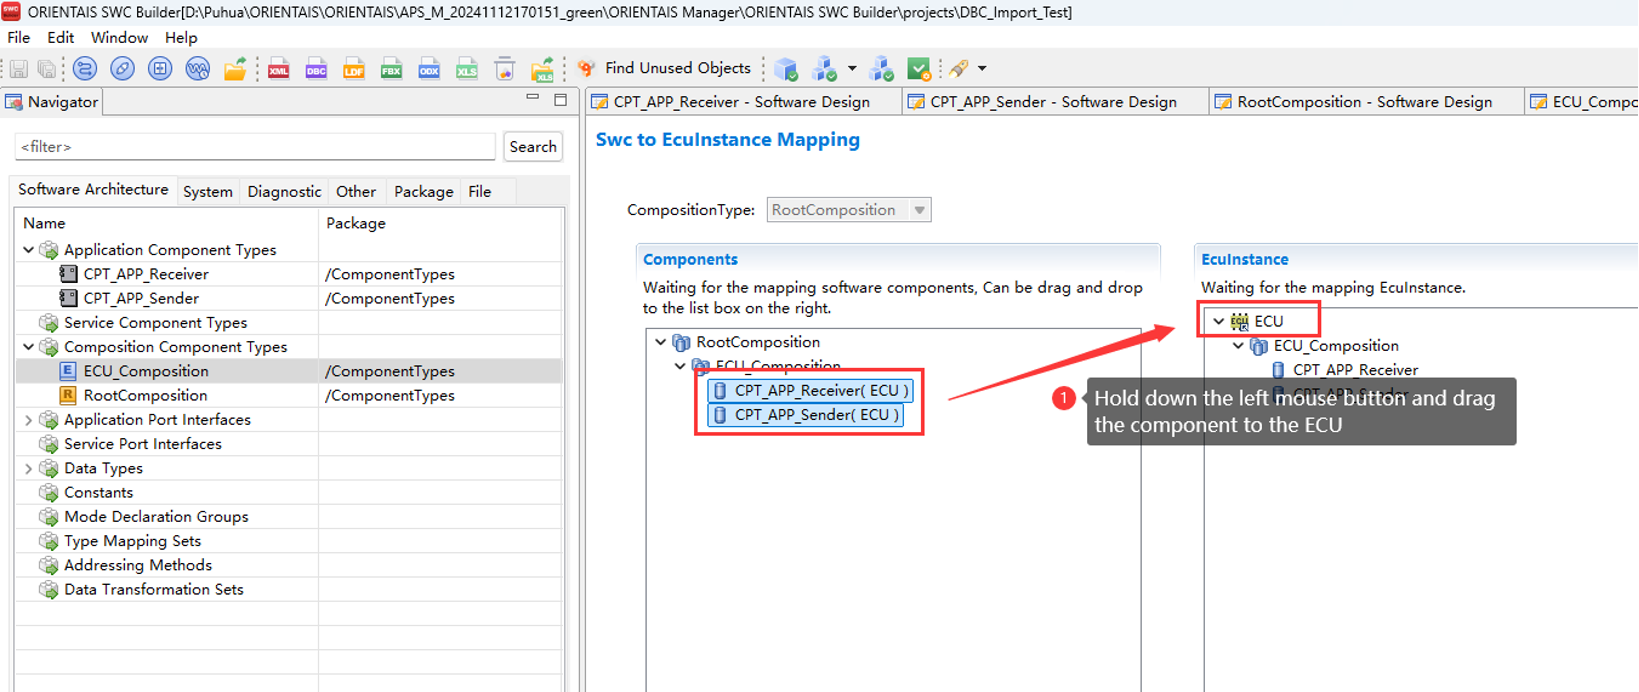Open the Window menu
The image size is (1639, 692).
click(x=119, y=38)
